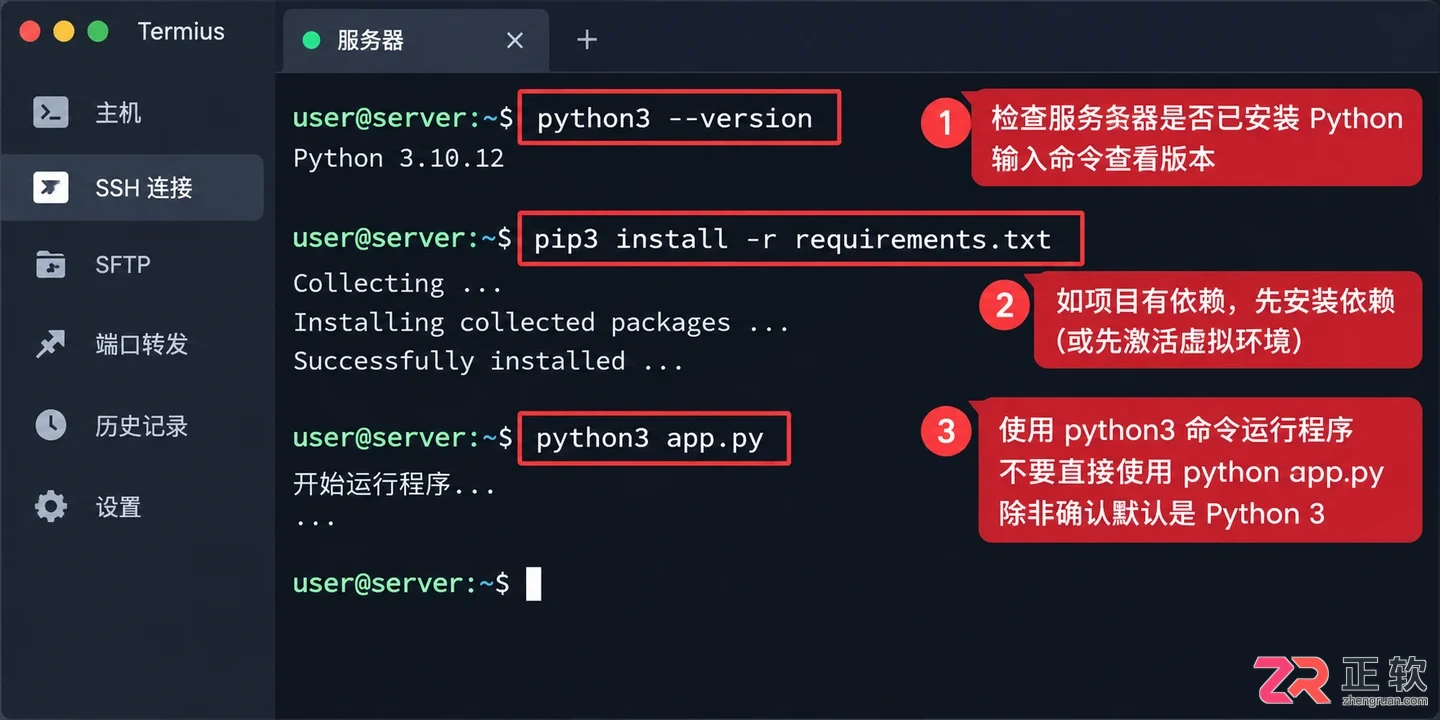Close the 服务器 tab
This screenshot has width=1440, height=720.
(515, 40)
